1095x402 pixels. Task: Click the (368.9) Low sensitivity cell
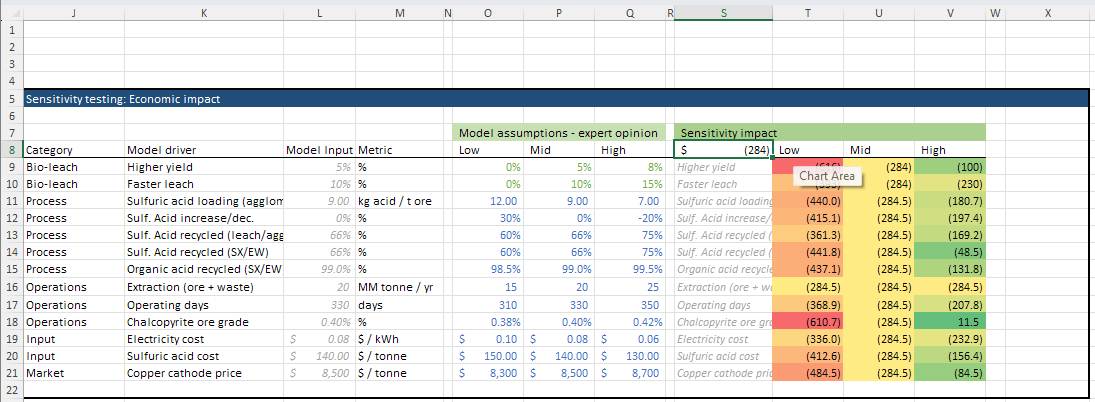point(808,305)
